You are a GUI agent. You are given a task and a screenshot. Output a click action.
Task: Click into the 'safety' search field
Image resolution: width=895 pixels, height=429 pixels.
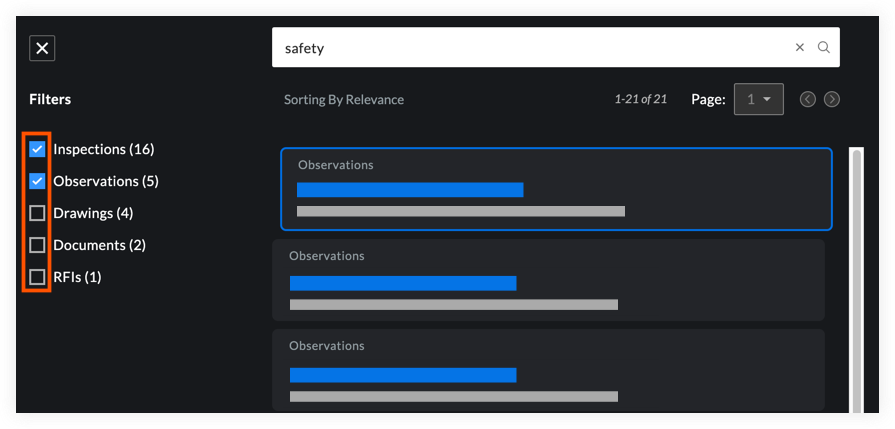(x=530, y=47)
